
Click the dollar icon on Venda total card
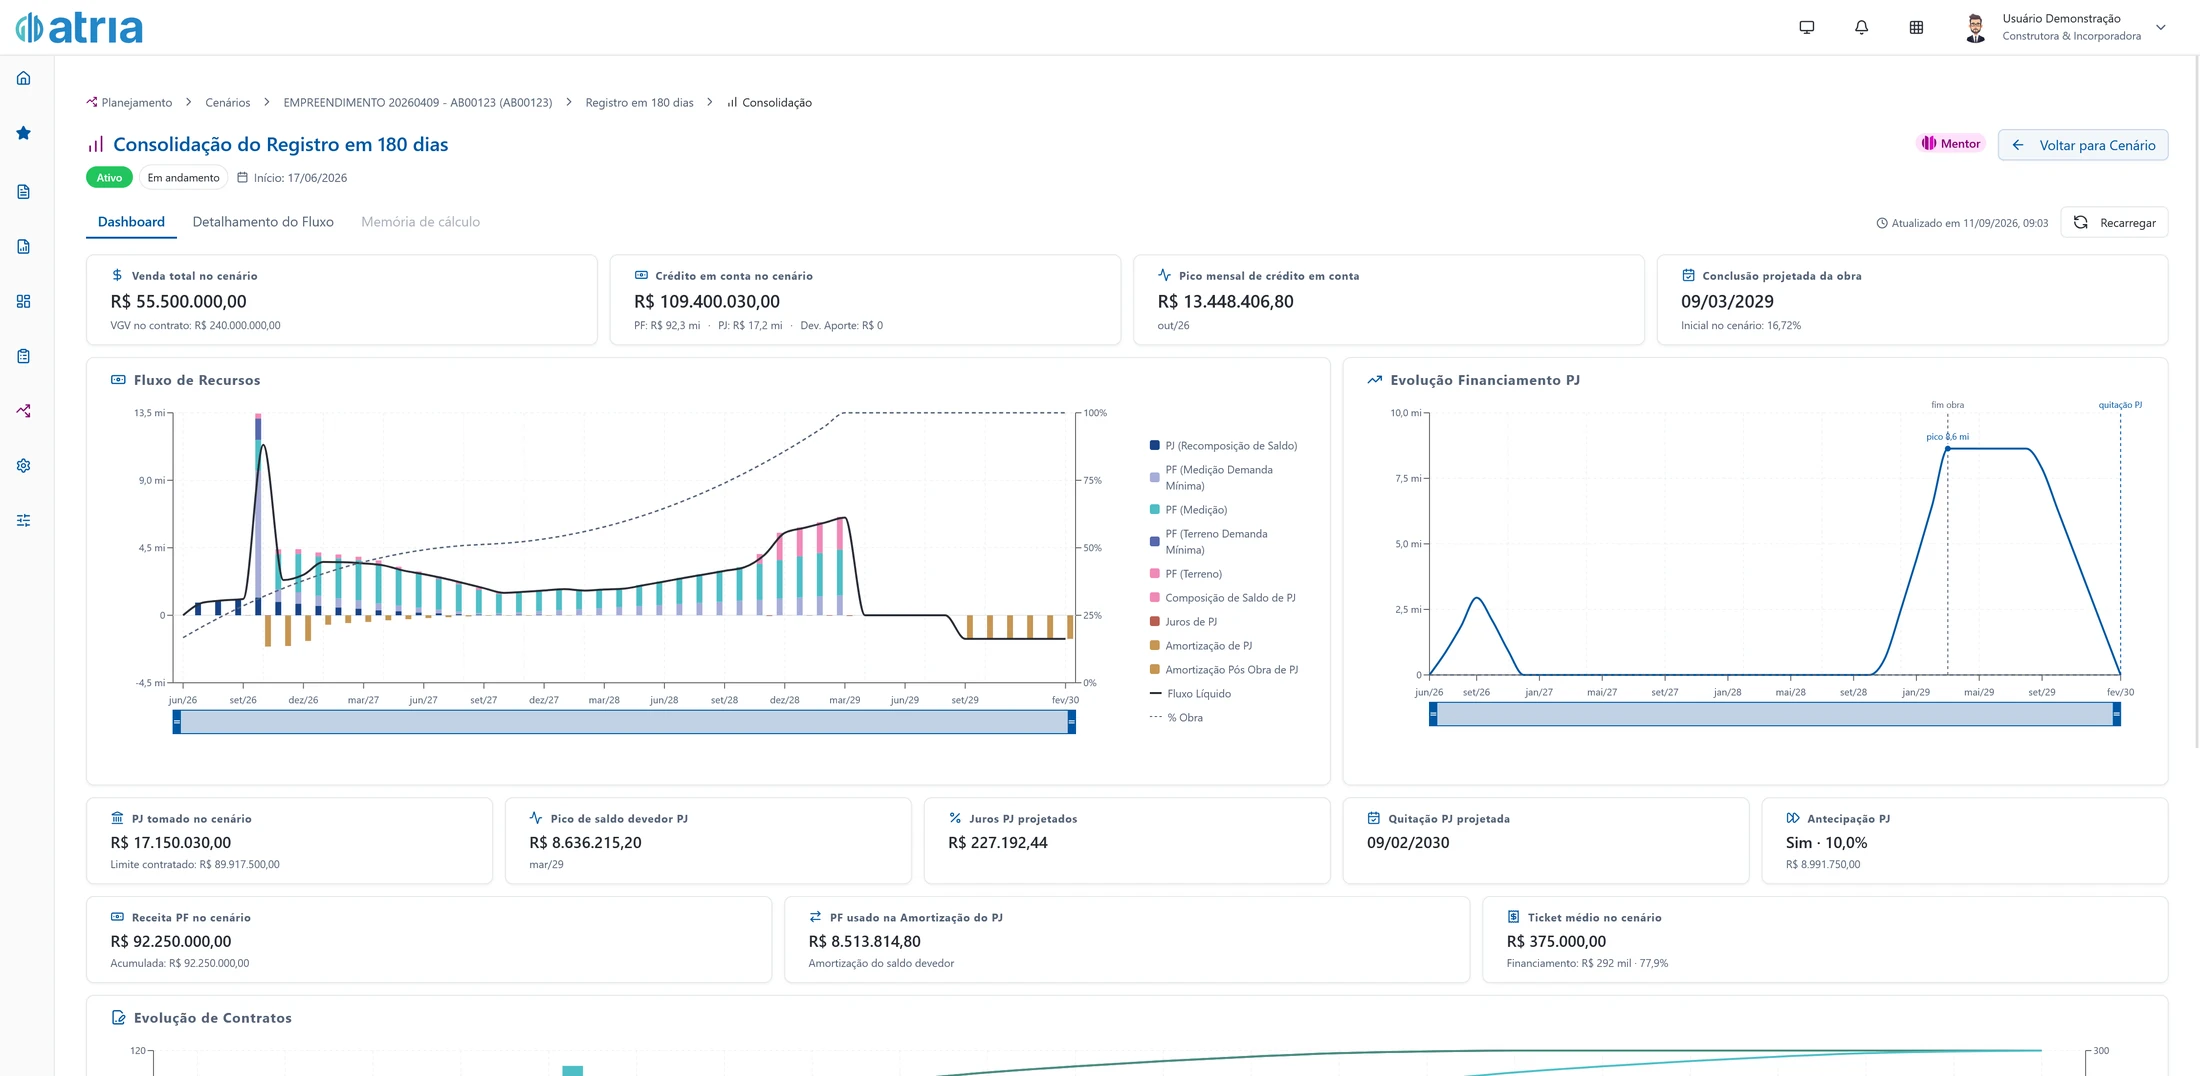[117, 275]
